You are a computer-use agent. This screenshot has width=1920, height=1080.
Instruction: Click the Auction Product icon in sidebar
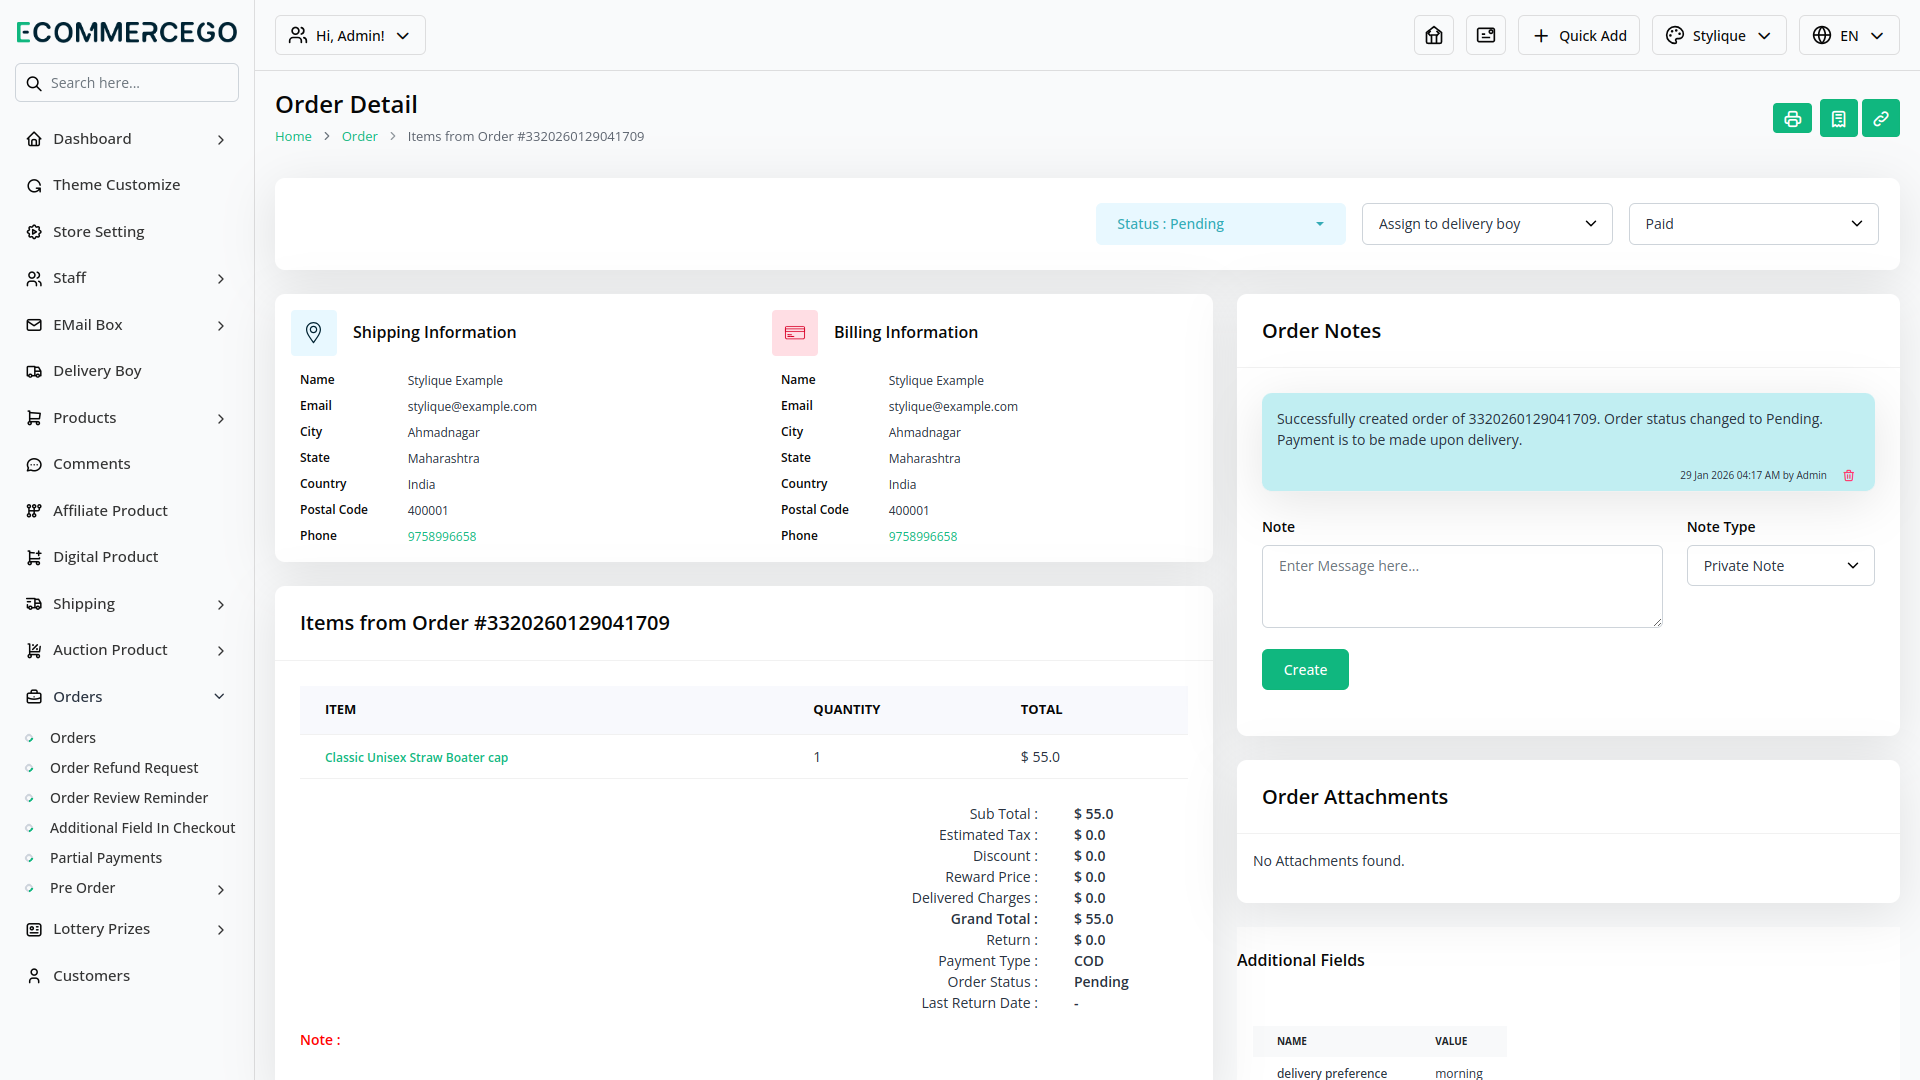[x=34, y=650]
